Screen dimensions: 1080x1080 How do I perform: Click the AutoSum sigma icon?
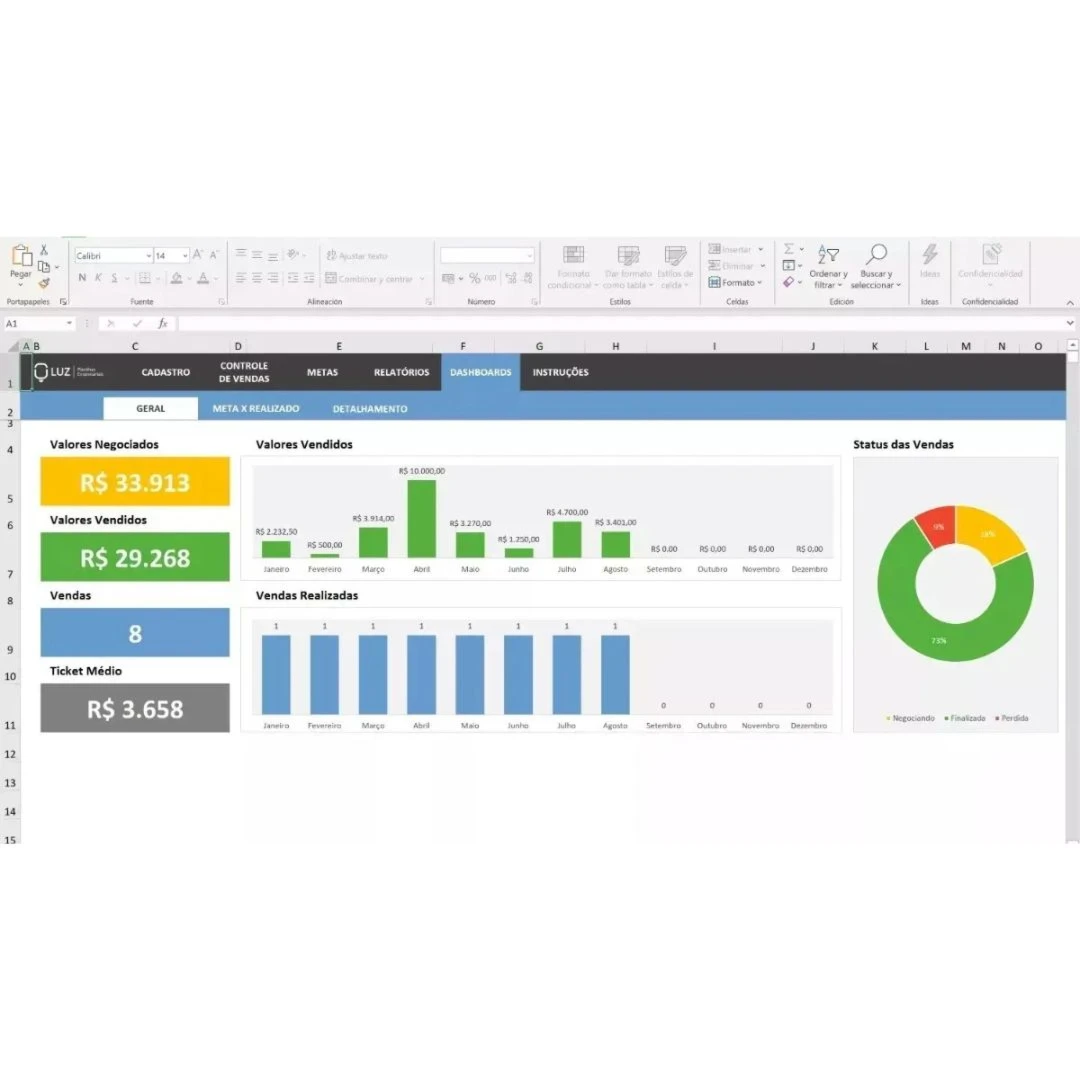point(789,249)
